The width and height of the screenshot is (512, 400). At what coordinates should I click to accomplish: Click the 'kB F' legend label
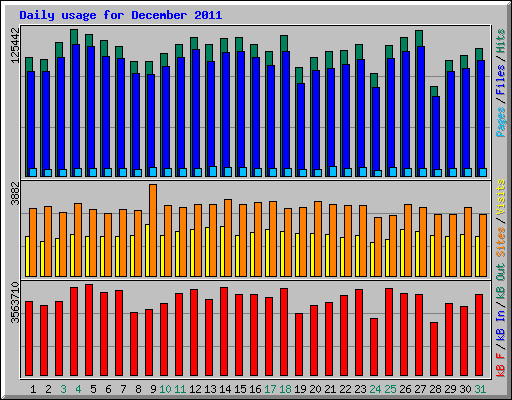click(x=501, y=365)
